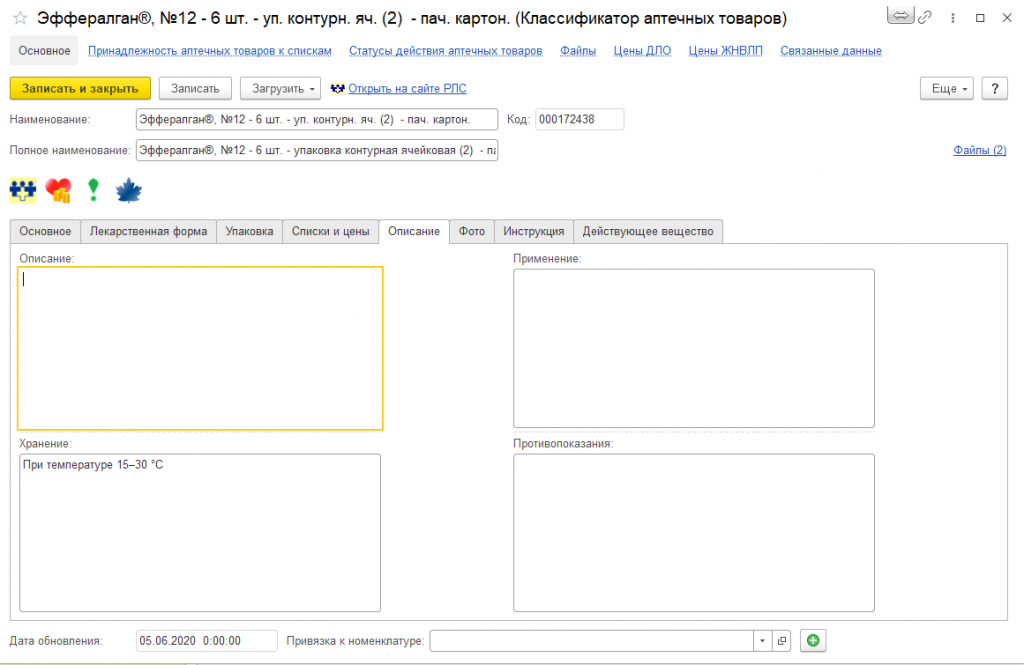The image size is (1024, 665).
Task: Open the Цены ЖНВЛП link
Action: tap(726, 51)
